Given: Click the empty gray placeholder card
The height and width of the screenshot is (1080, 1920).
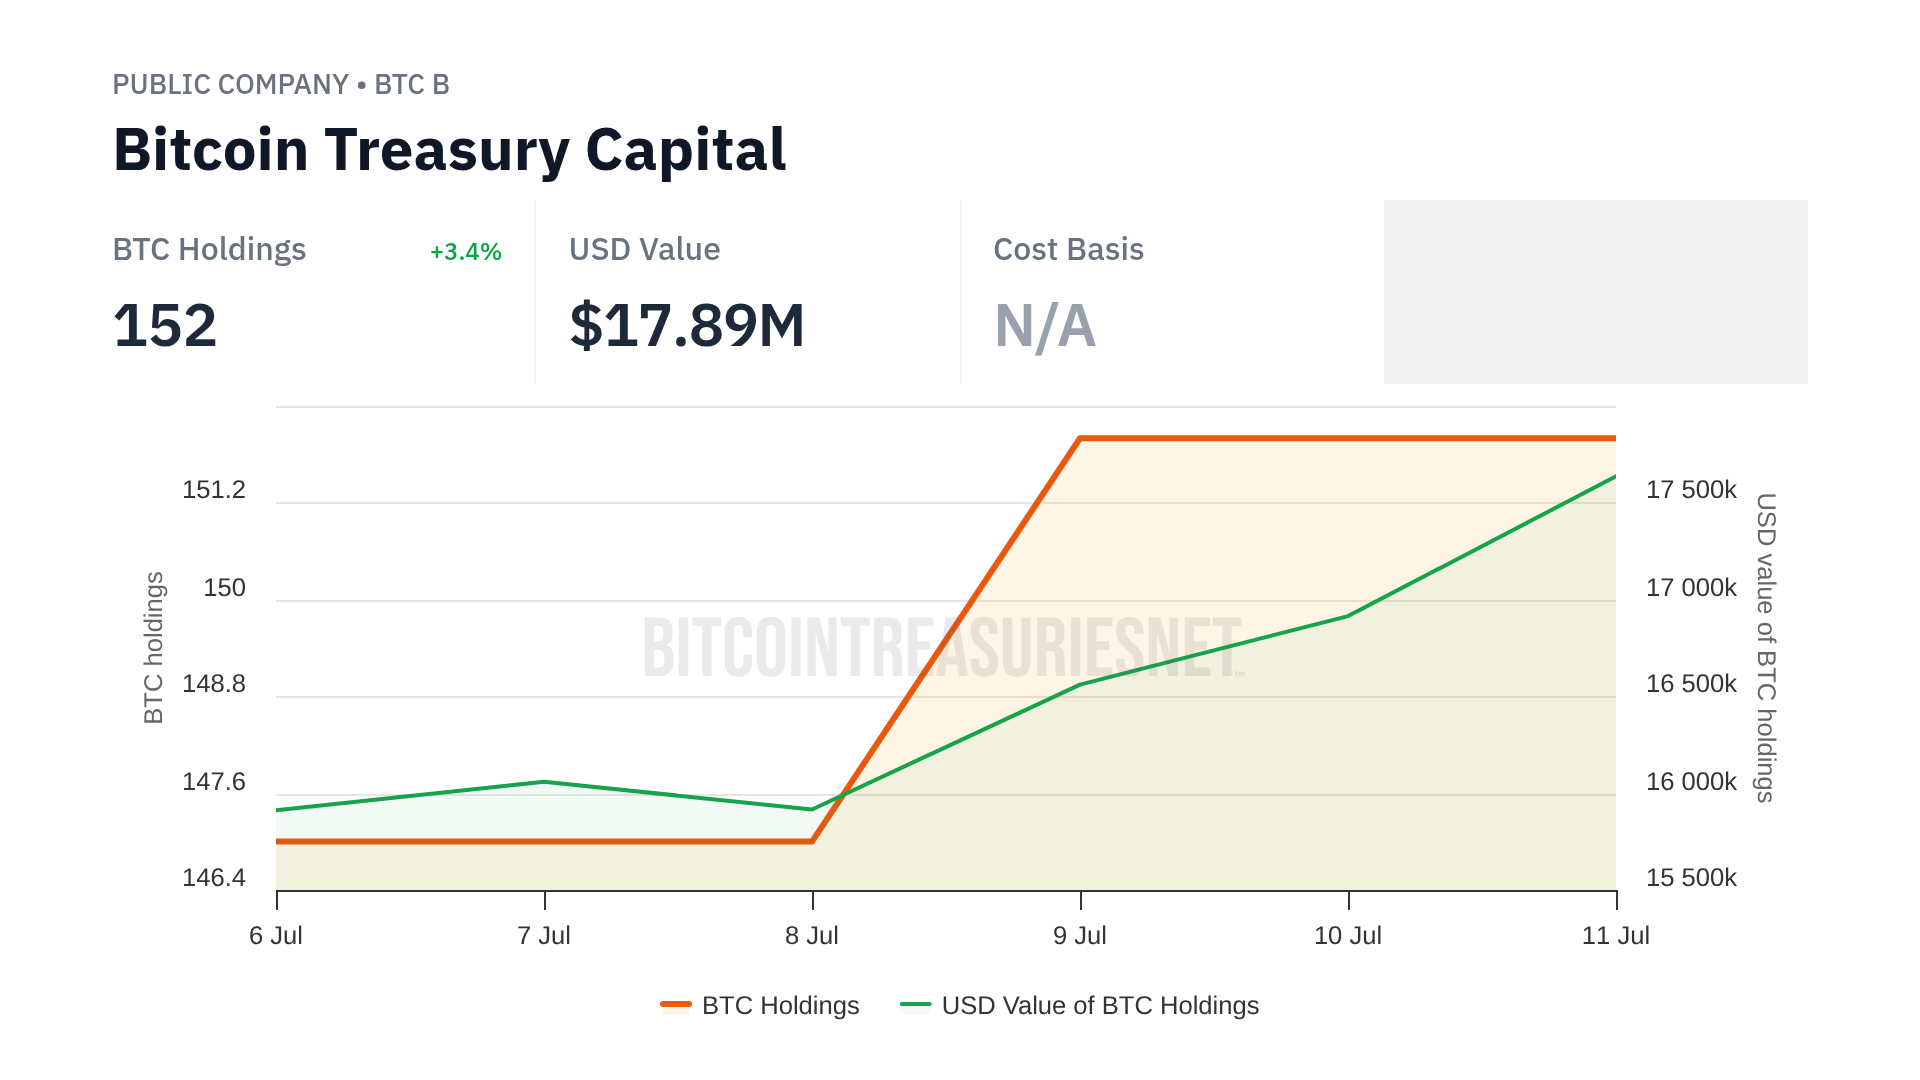Looking at the screenshot, I should coord(1595,292).
